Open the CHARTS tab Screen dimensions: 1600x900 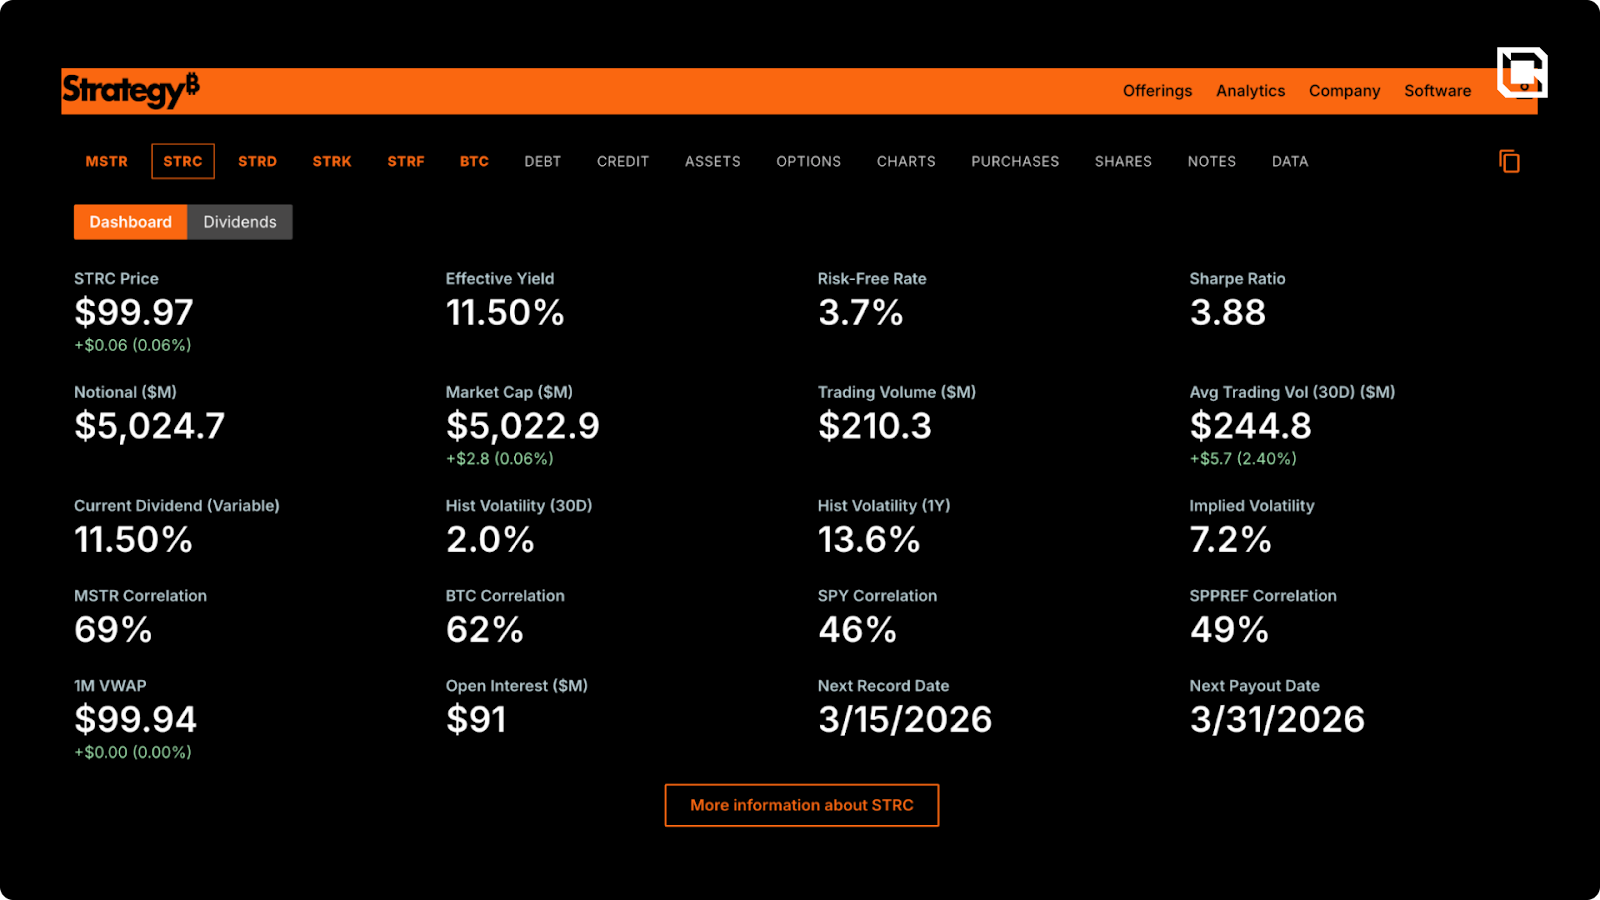pyautogui.click(x=906, y=161)
